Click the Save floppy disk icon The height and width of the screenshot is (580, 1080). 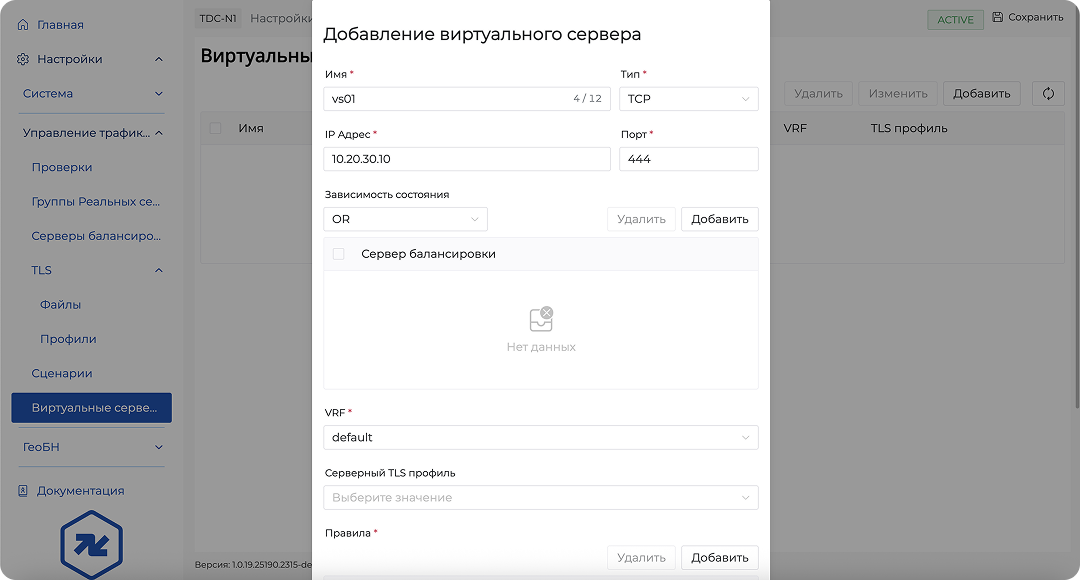point(997,17)
